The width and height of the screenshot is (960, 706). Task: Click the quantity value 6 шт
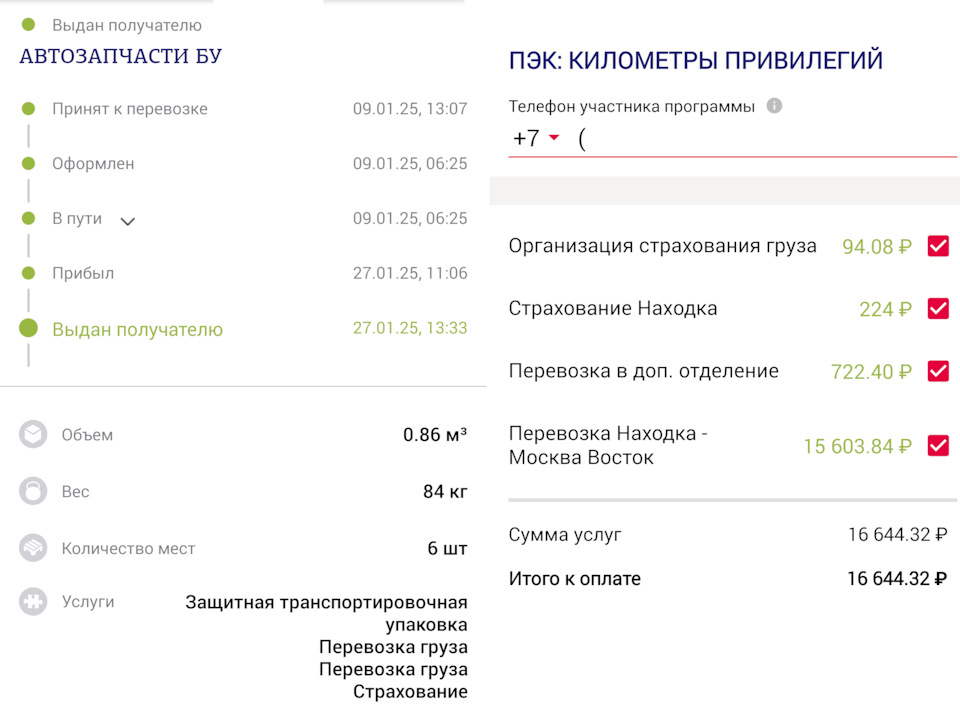447,548
